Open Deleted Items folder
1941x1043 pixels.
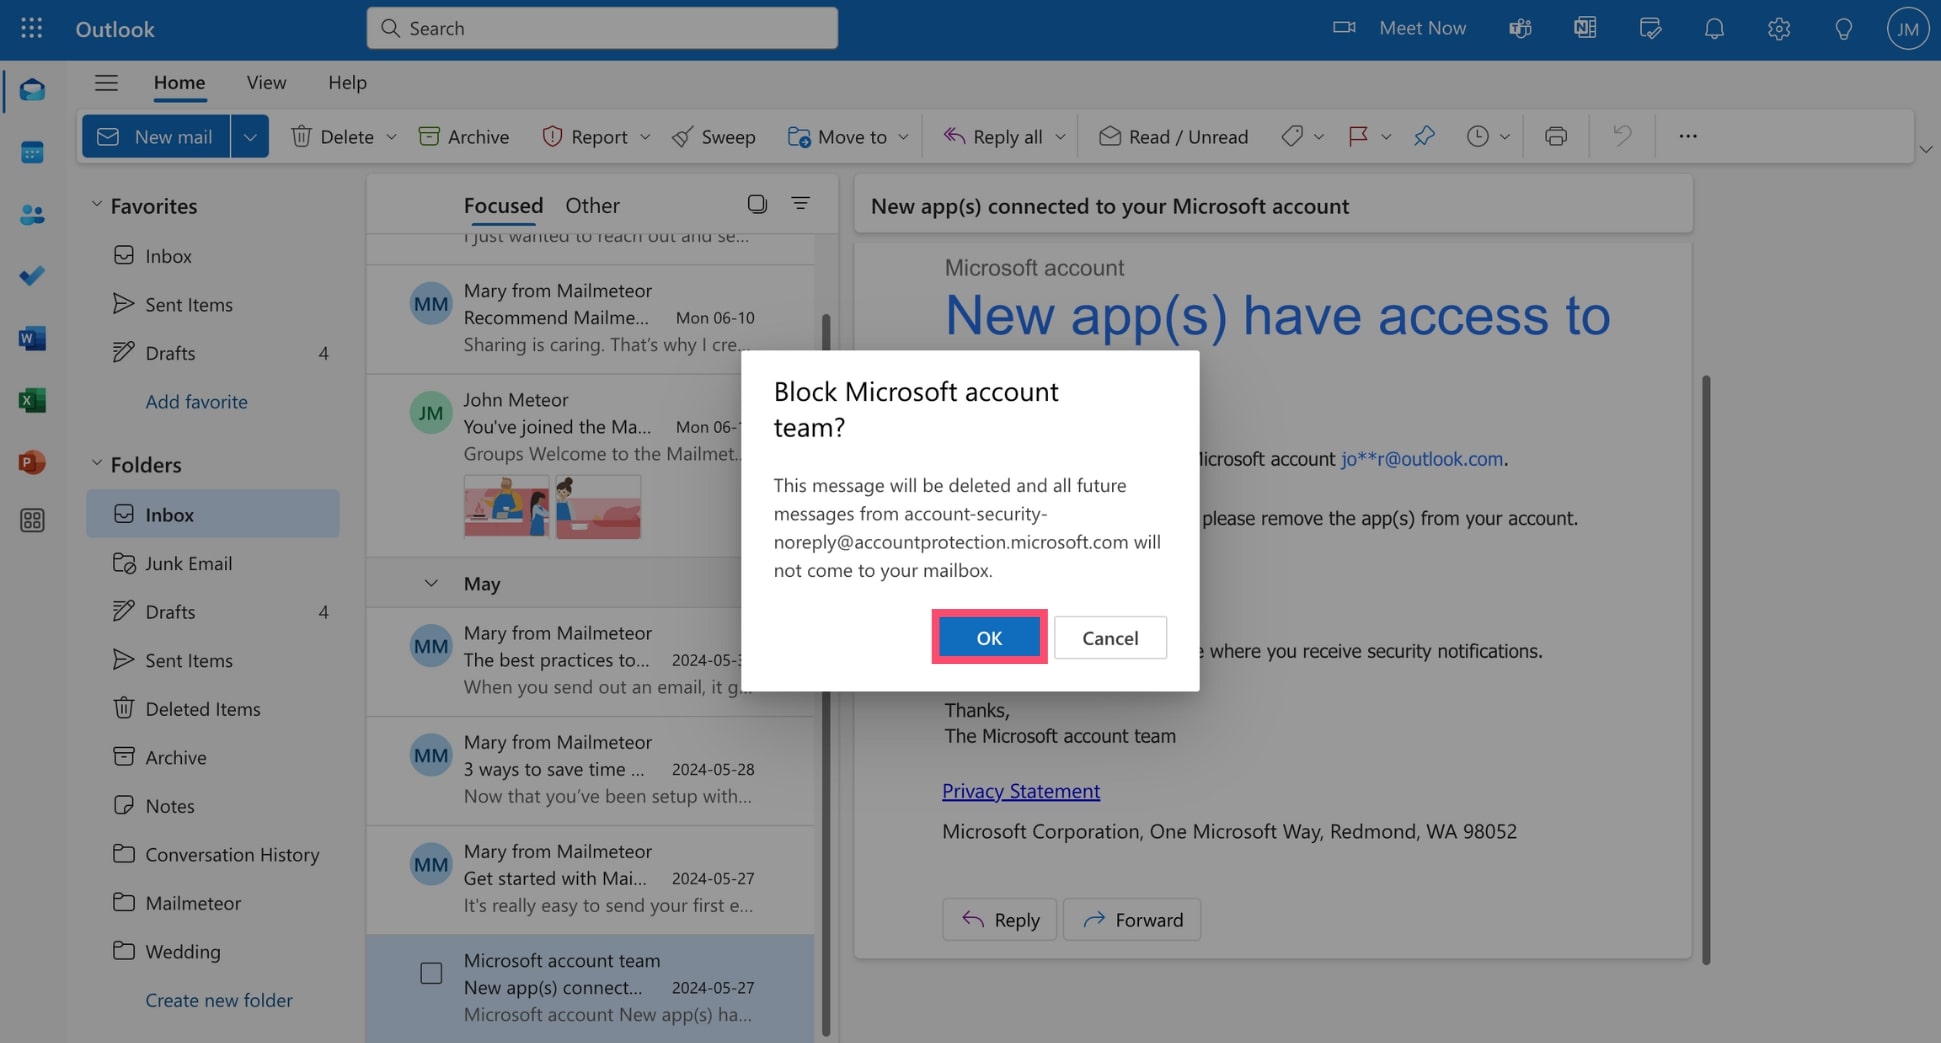(212, 709)
